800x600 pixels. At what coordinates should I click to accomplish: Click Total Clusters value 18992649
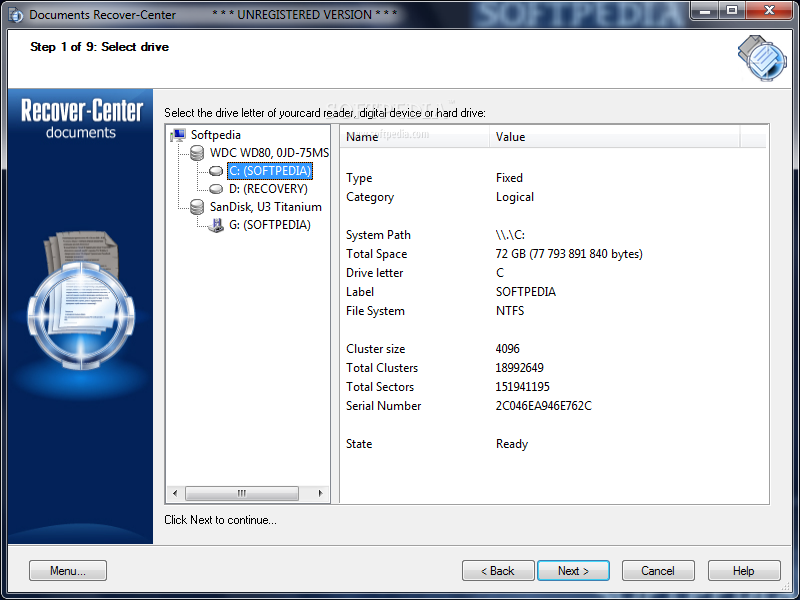pyautogui.click(x=519, y=368)
